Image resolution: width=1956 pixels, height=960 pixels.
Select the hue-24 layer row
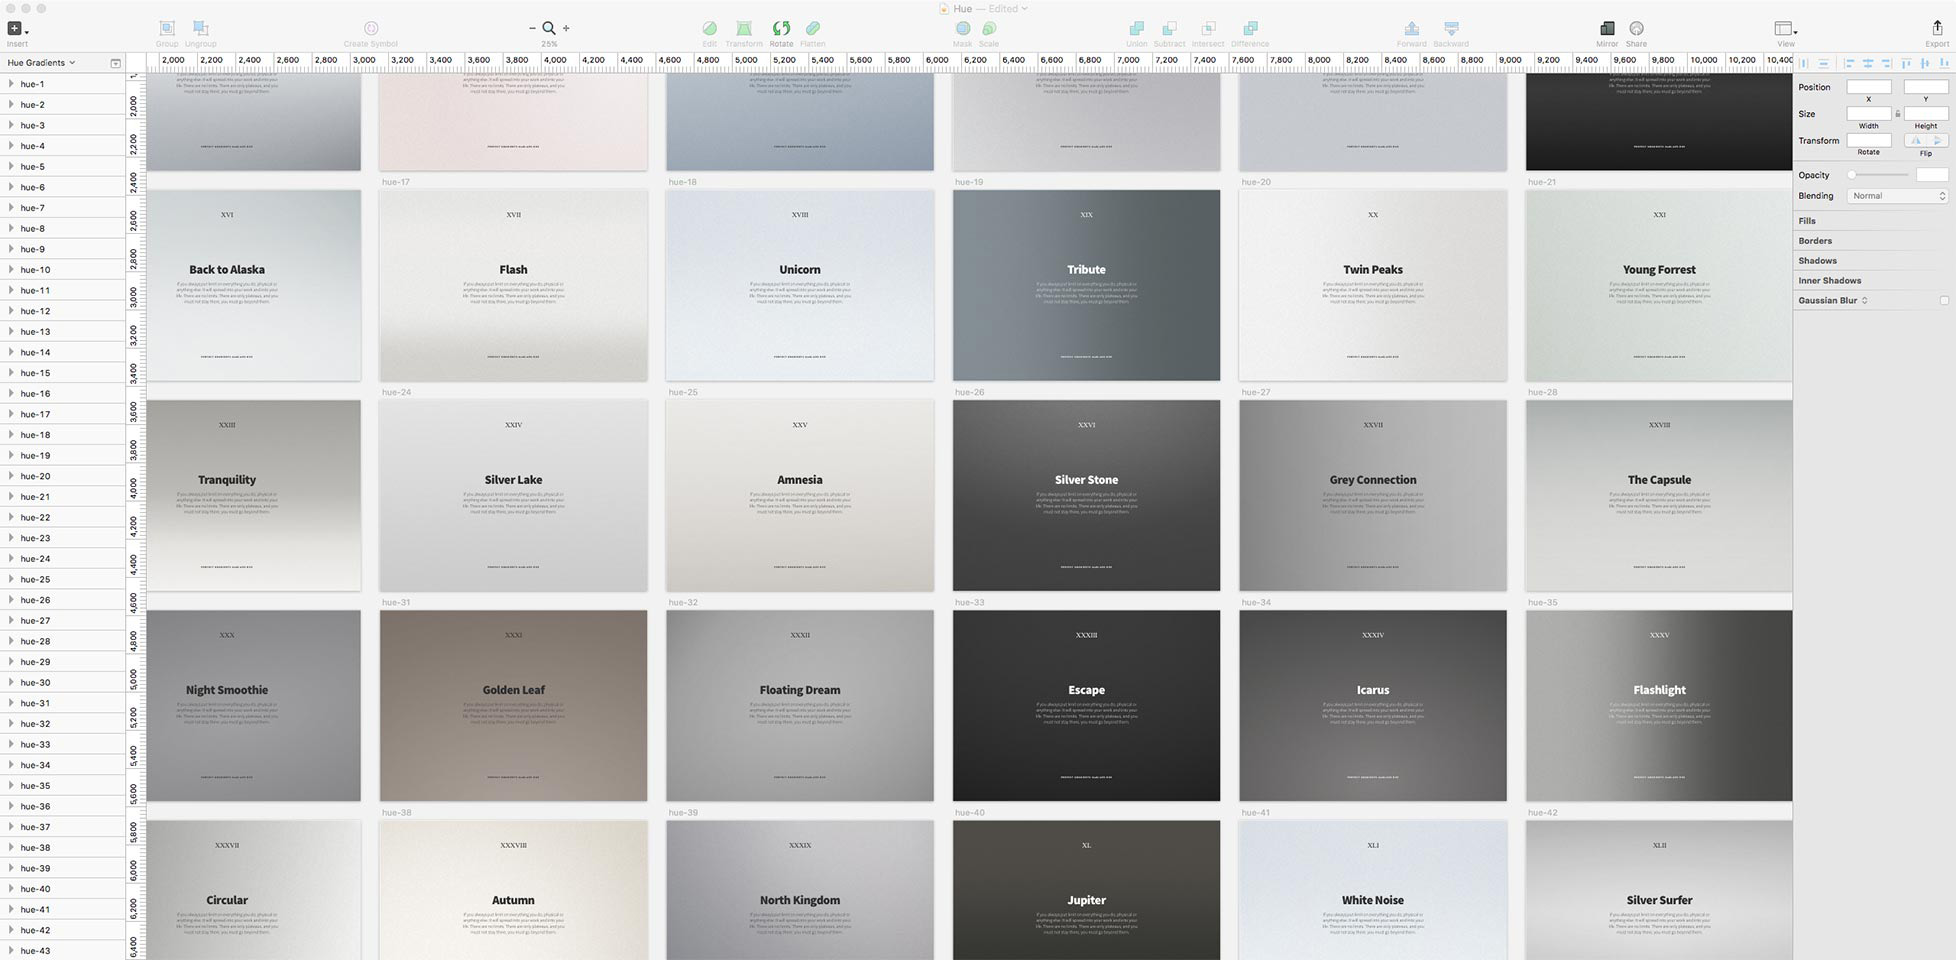point(63,558)
